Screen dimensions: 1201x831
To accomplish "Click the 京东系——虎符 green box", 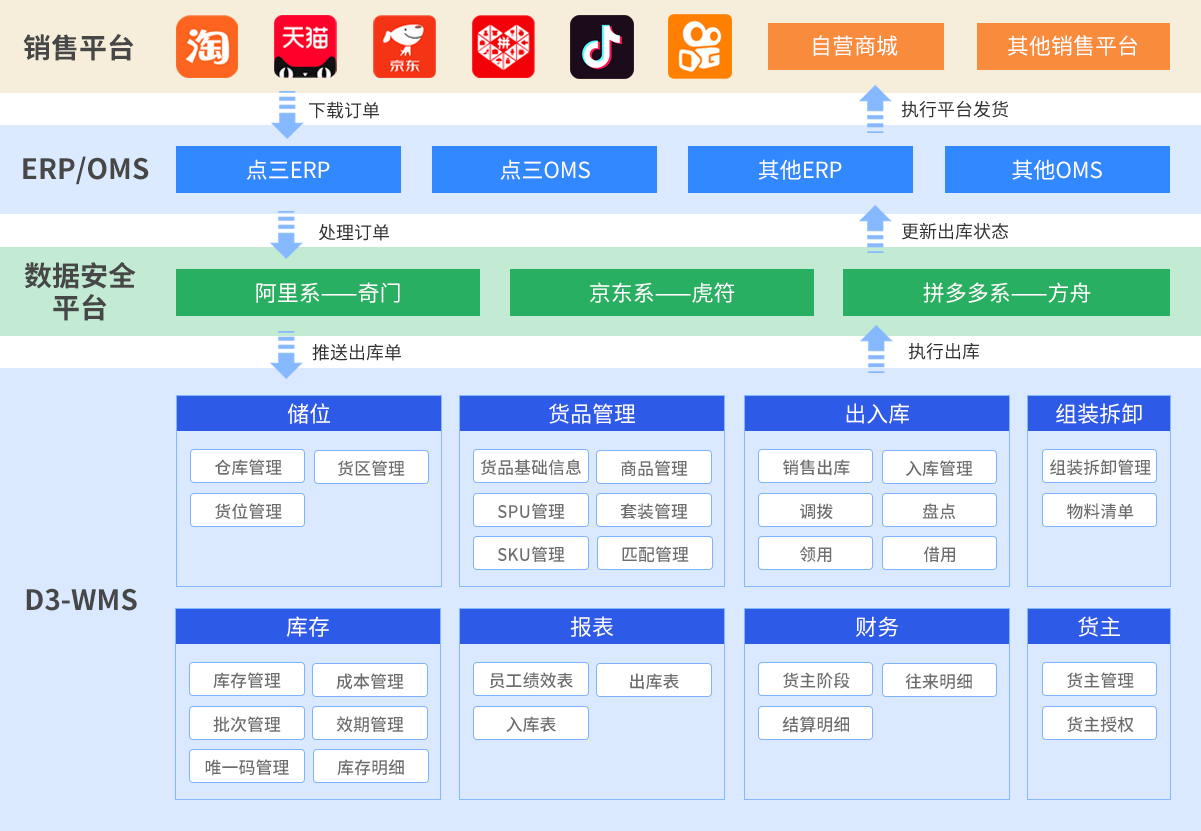I will coord(662,292).
